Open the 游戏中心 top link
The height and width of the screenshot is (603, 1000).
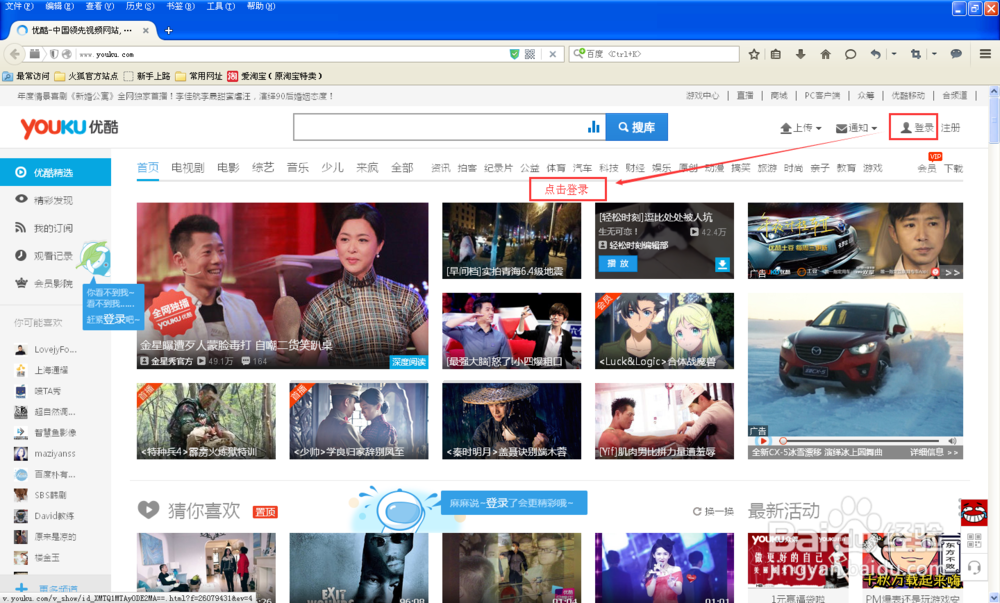[702, 96]
